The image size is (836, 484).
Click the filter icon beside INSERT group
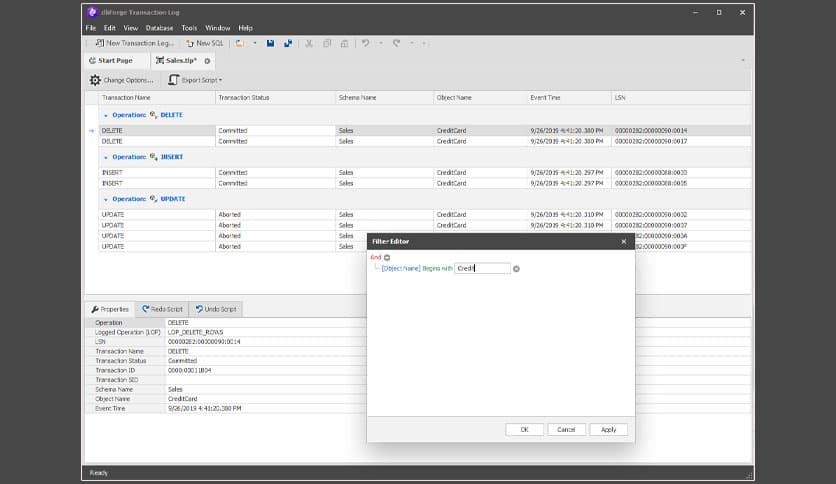tap(154, 157)
